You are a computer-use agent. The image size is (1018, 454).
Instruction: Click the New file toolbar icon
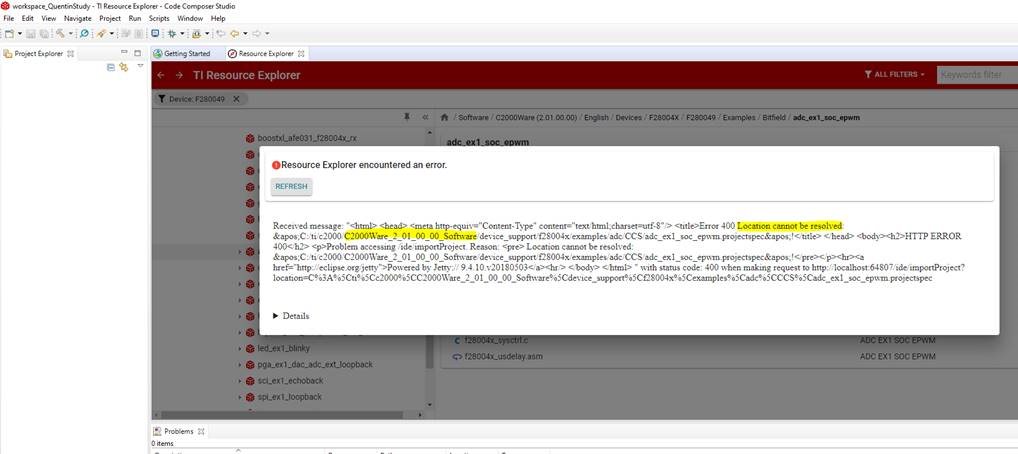[9, 33]
